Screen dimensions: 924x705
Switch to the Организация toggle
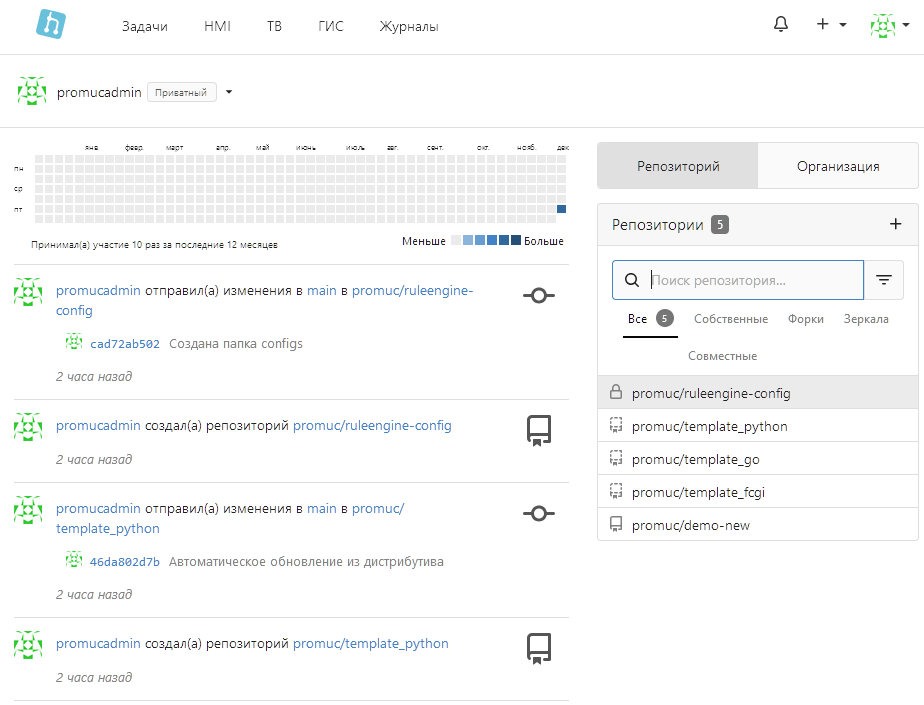point(838,166)
